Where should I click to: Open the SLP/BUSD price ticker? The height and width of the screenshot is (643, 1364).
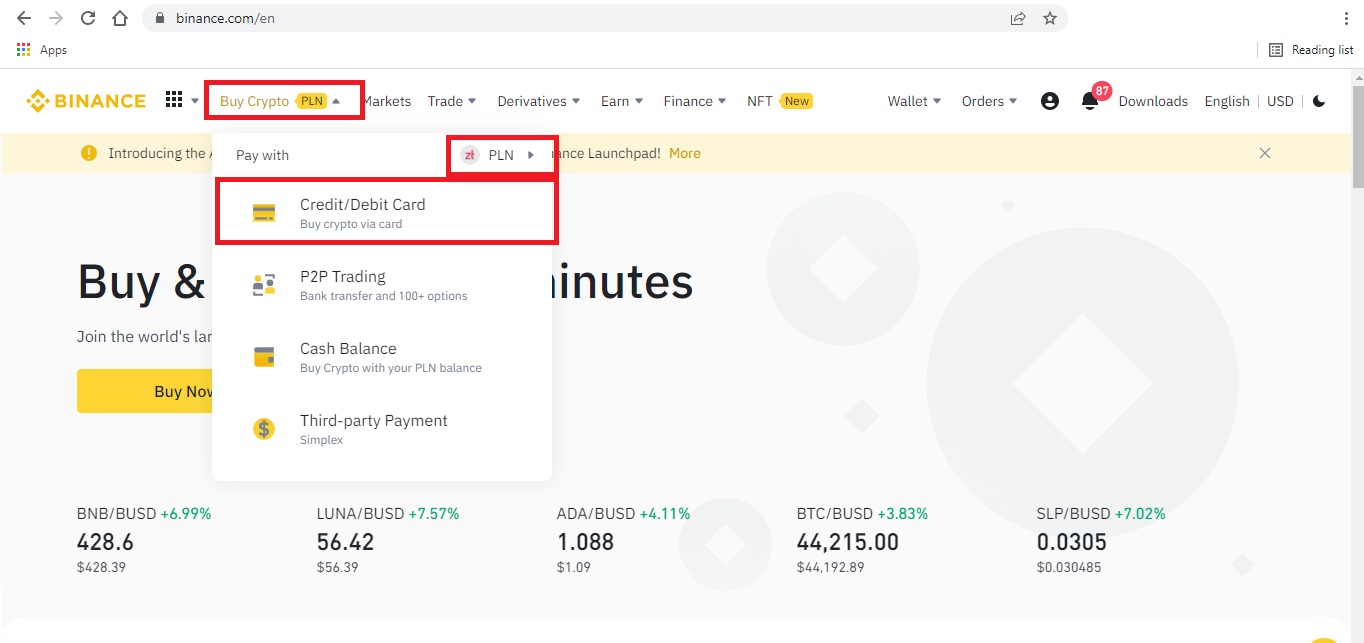point(1101,540)
